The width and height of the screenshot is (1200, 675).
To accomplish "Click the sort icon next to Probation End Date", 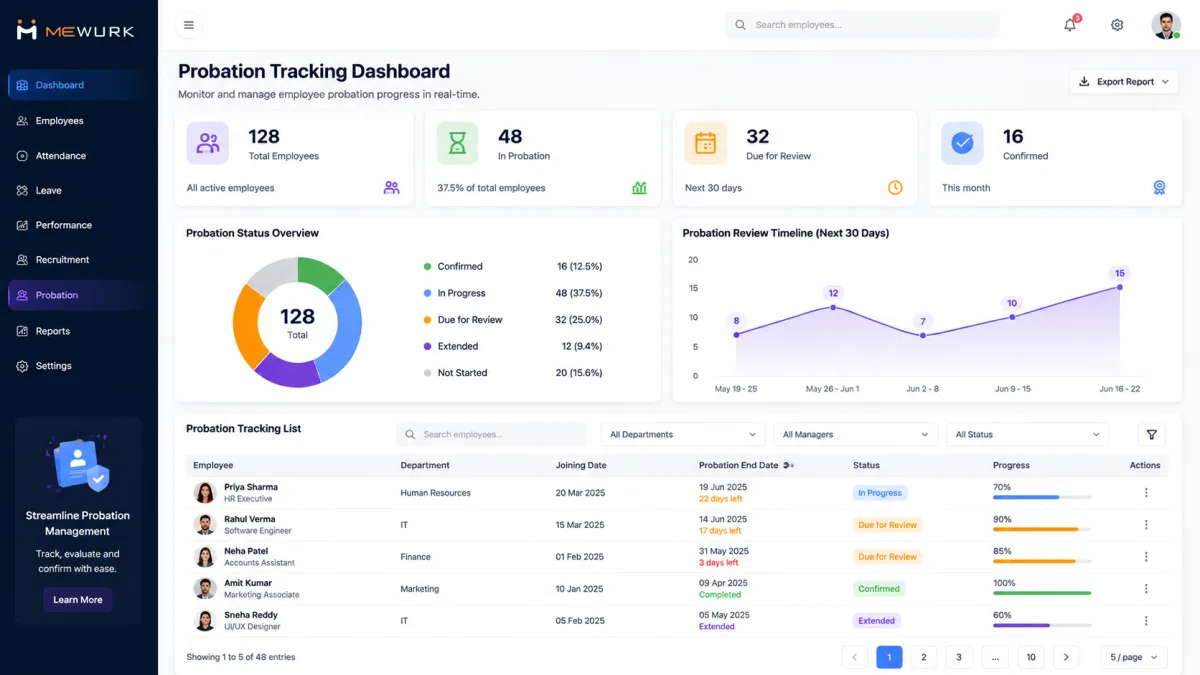I will 788,465.
